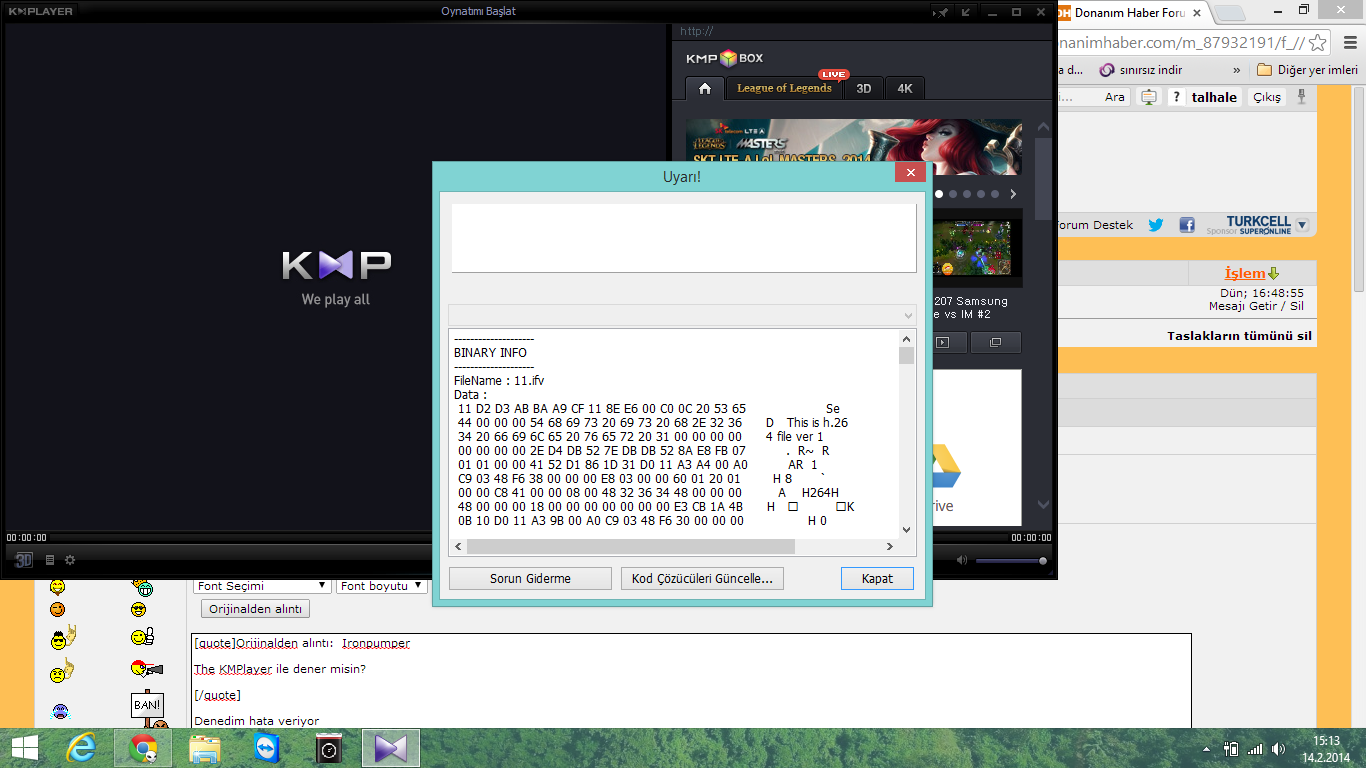The image size is (1366, 768).
Task: Select the fifth carousel dot
Action: coord(995,194)
